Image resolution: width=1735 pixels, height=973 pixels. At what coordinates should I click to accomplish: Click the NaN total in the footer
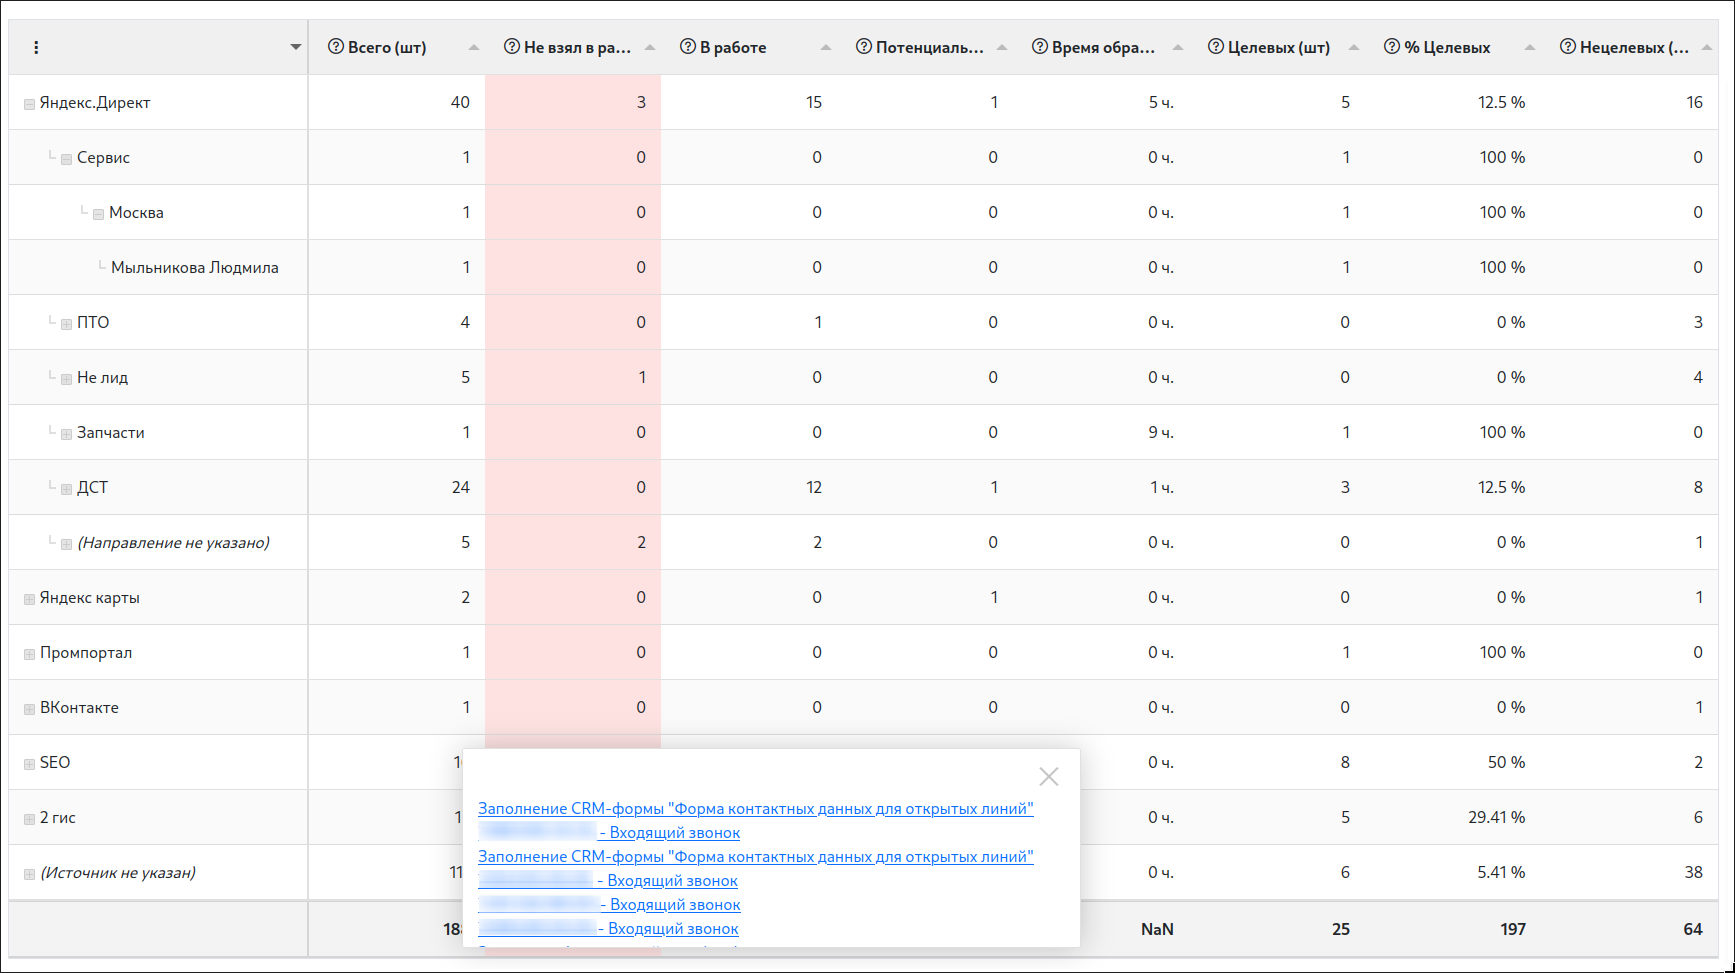1157,929
